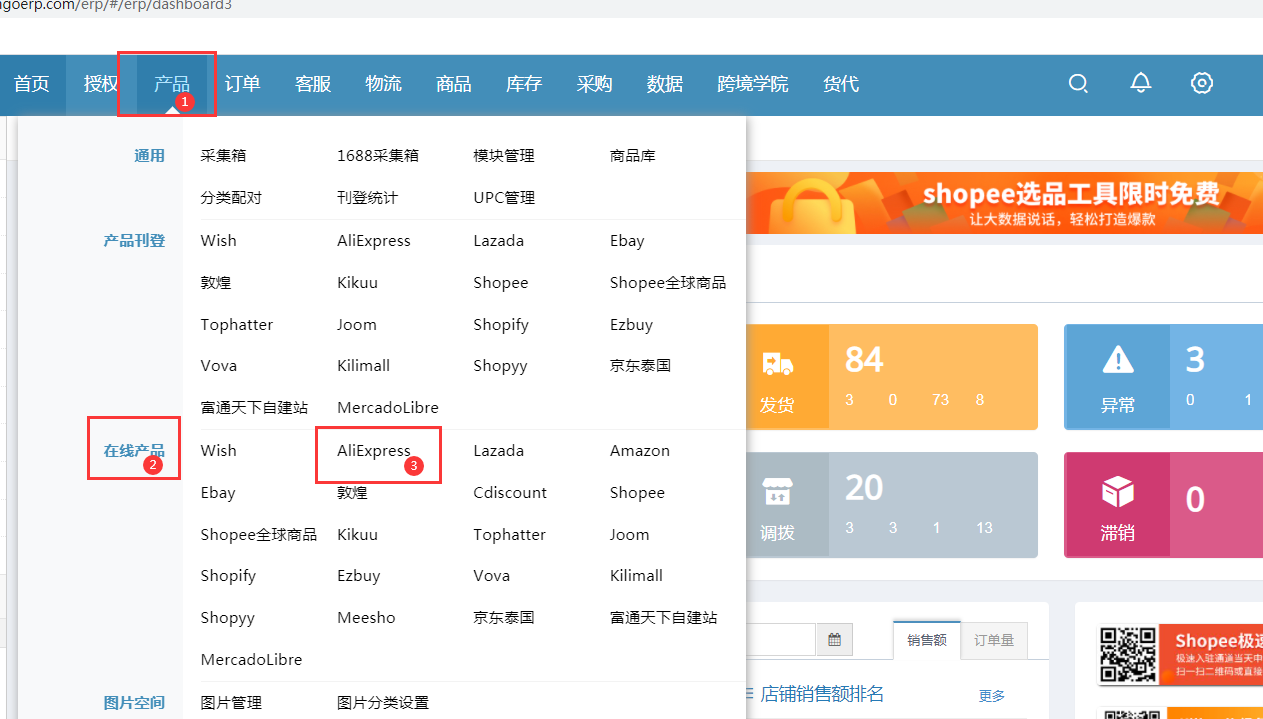1263x719 pixels.
Task: Open the 采购 navigation menu
Action: 595,84
